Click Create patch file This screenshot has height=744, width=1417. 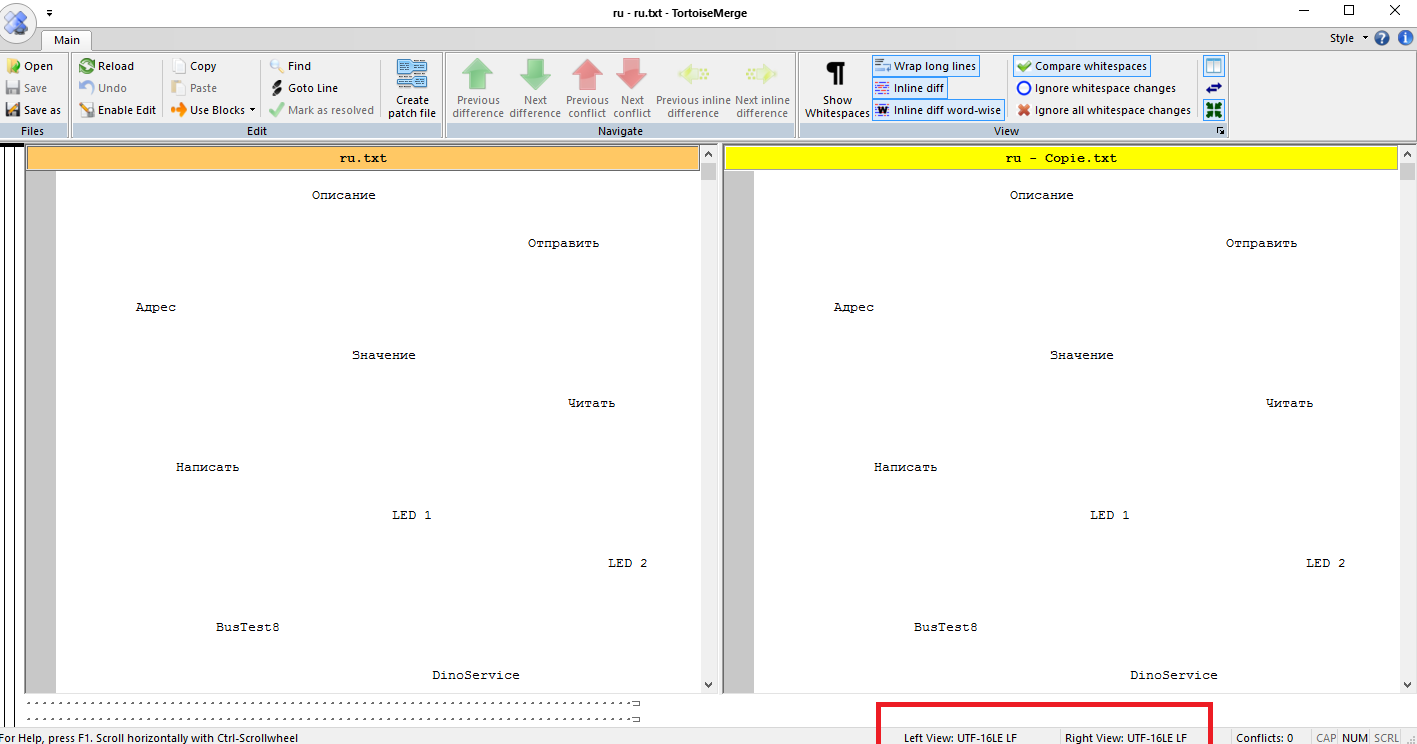click(x=412, y=88)
